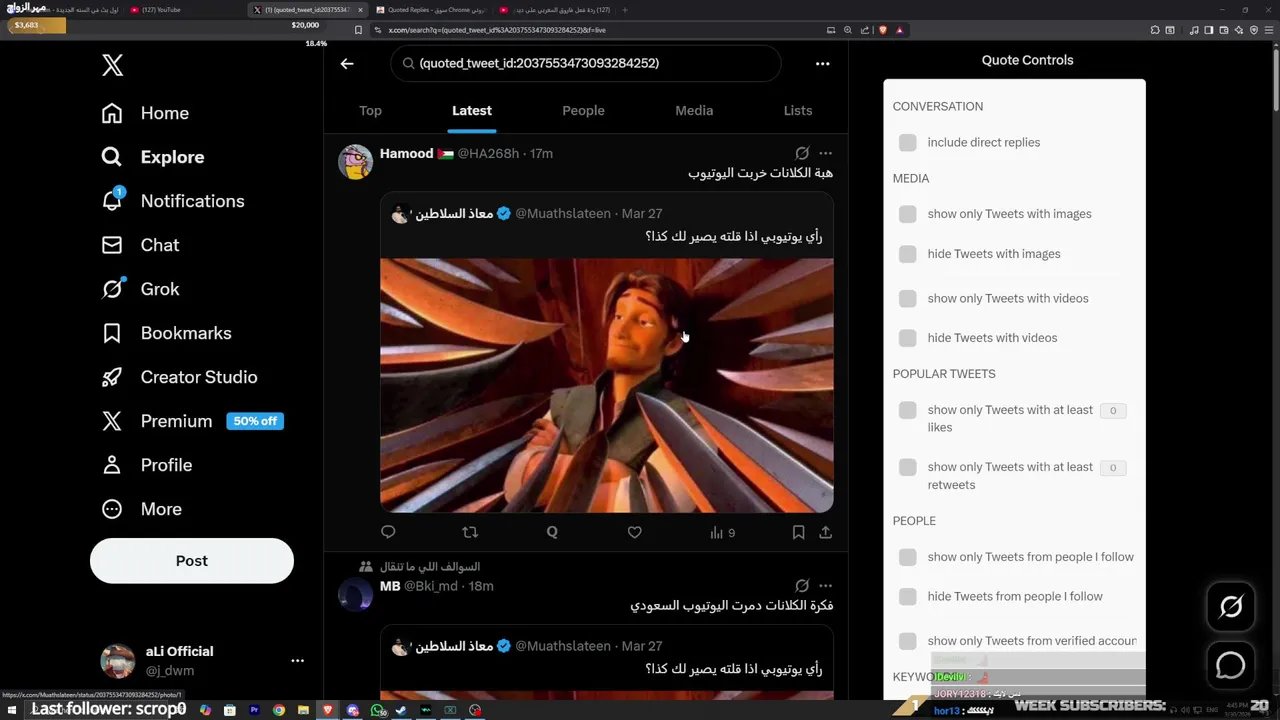Check show only Tweets from people I follow

click(x=907, y=557)
